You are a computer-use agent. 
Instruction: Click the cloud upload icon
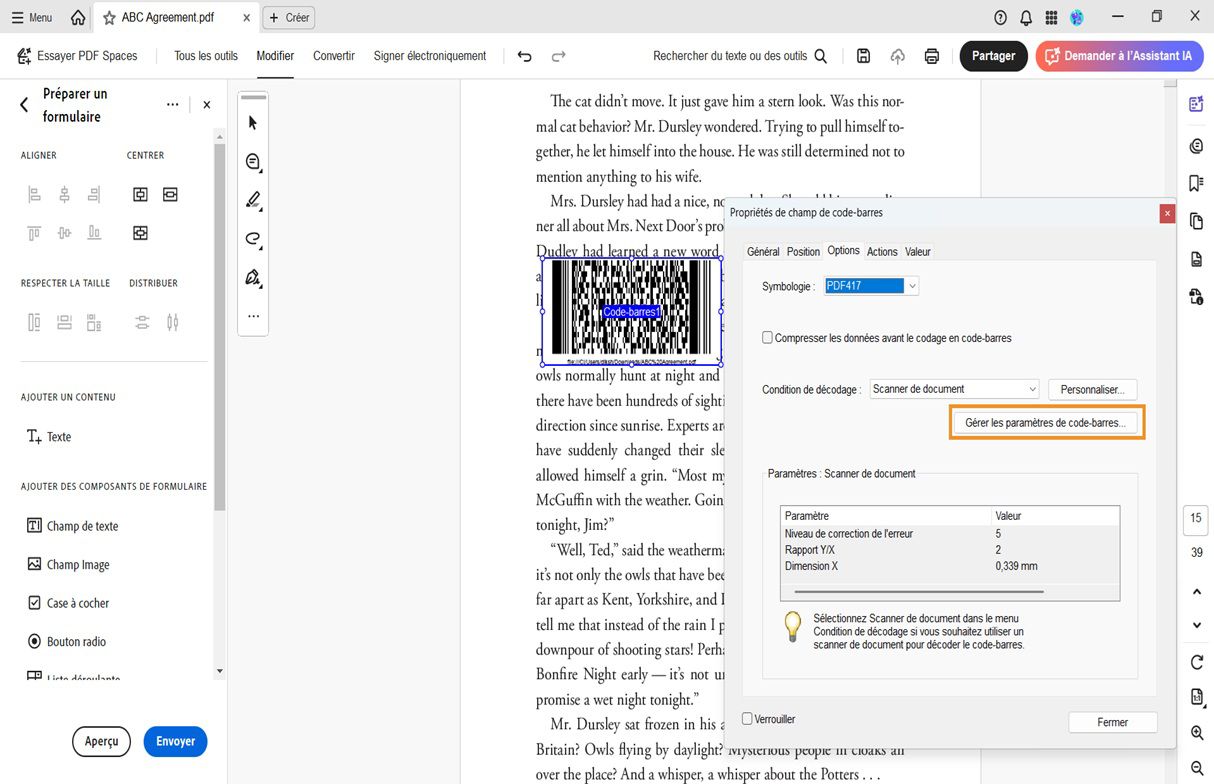[x=898, y=56]
